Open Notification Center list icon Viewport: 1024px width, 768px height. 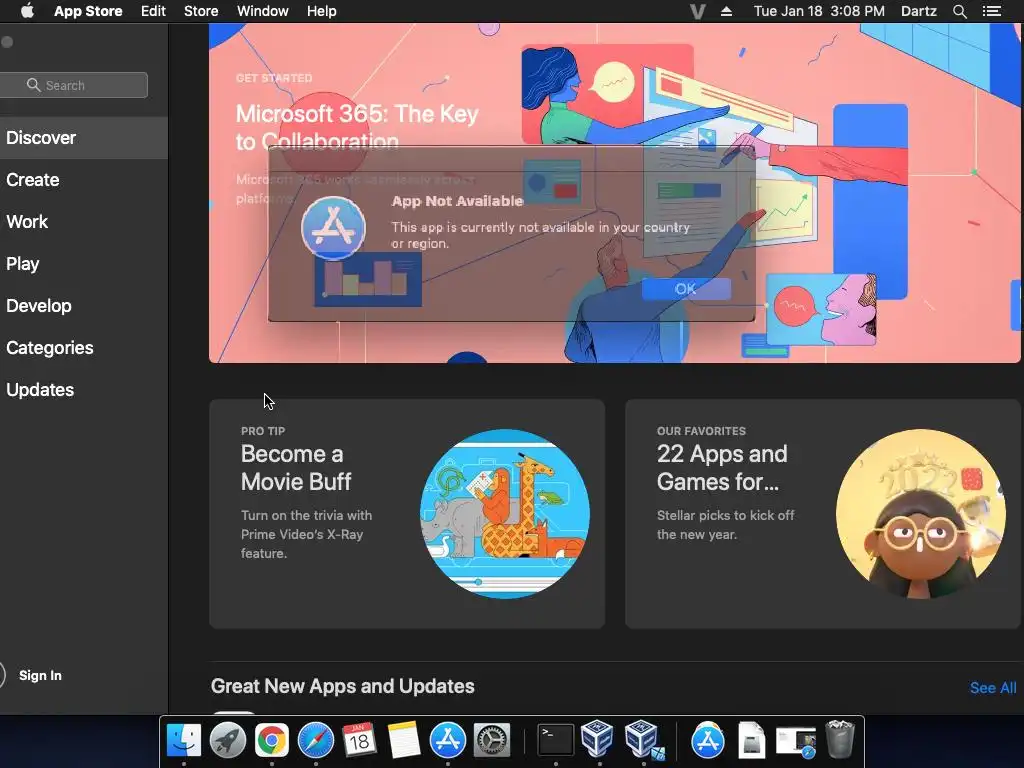pyautogui.click(x=991, y=11)
